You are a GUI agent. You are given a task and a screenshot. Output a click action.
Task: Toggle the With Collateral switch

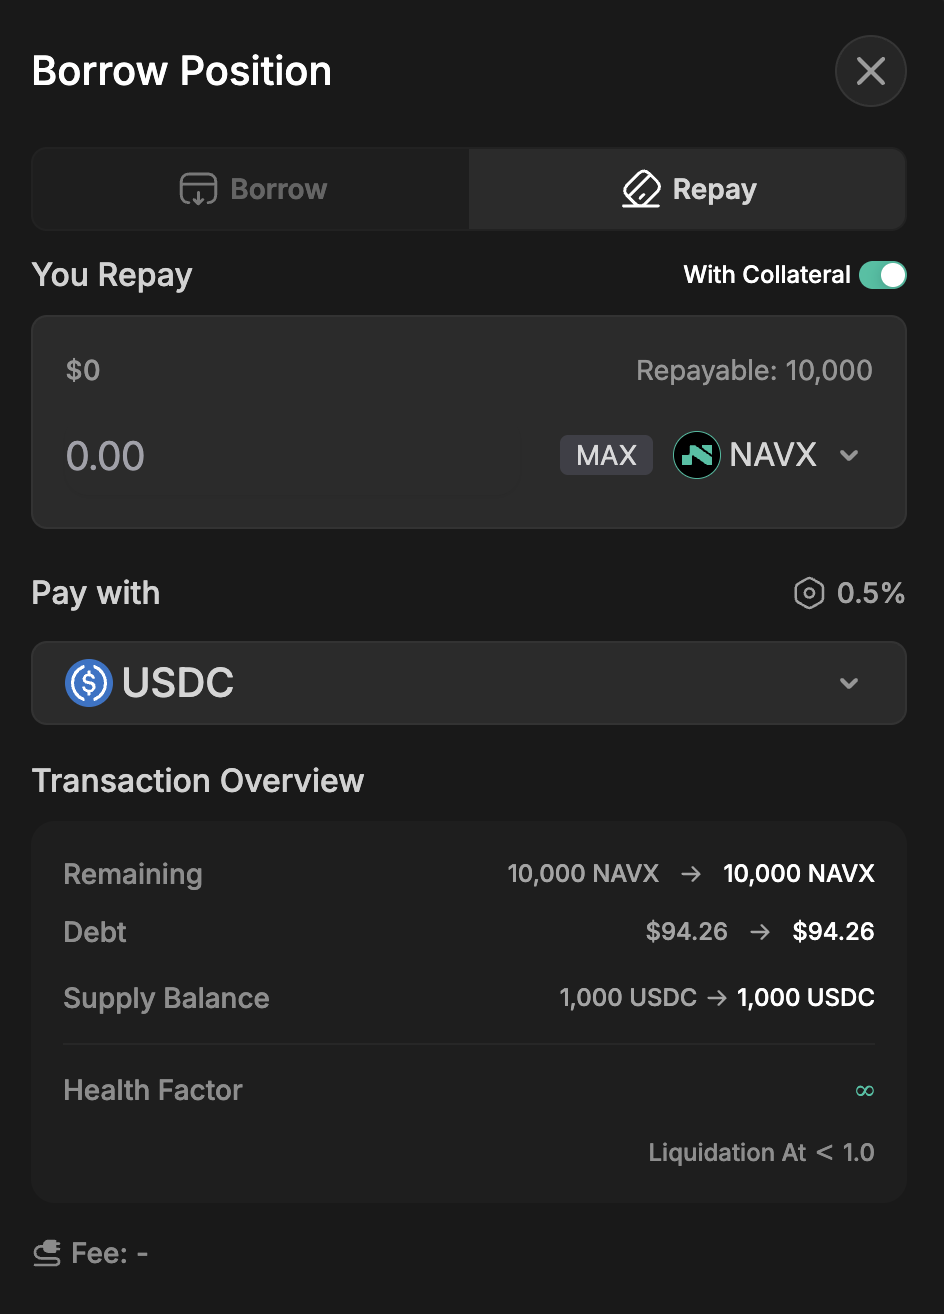pyautogui.click(x=882, y=275)
